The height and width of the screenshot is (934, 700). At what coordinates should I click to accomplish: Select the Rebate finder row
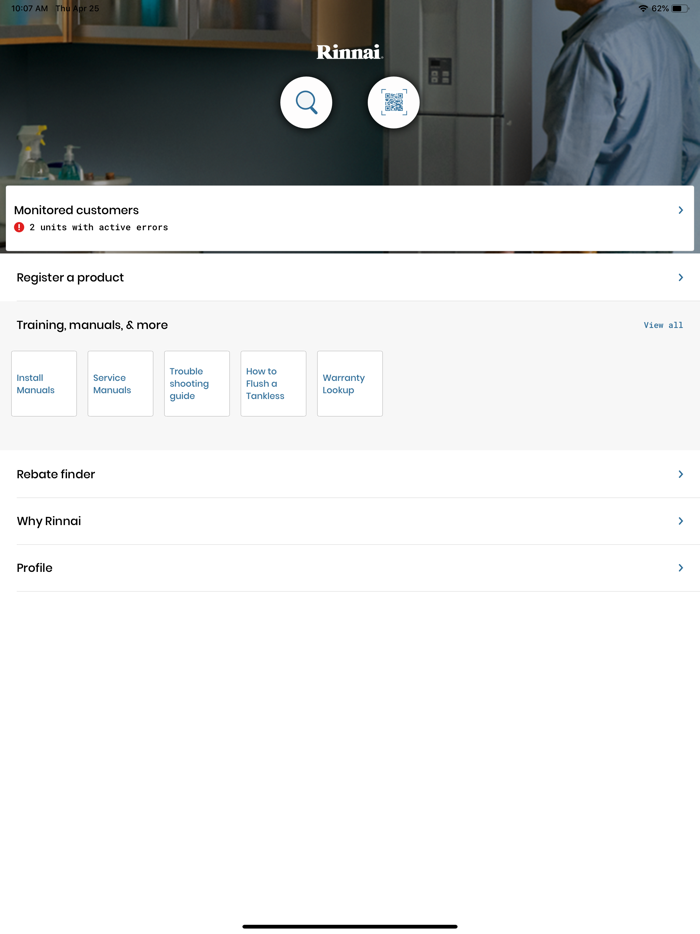[350, 474]
